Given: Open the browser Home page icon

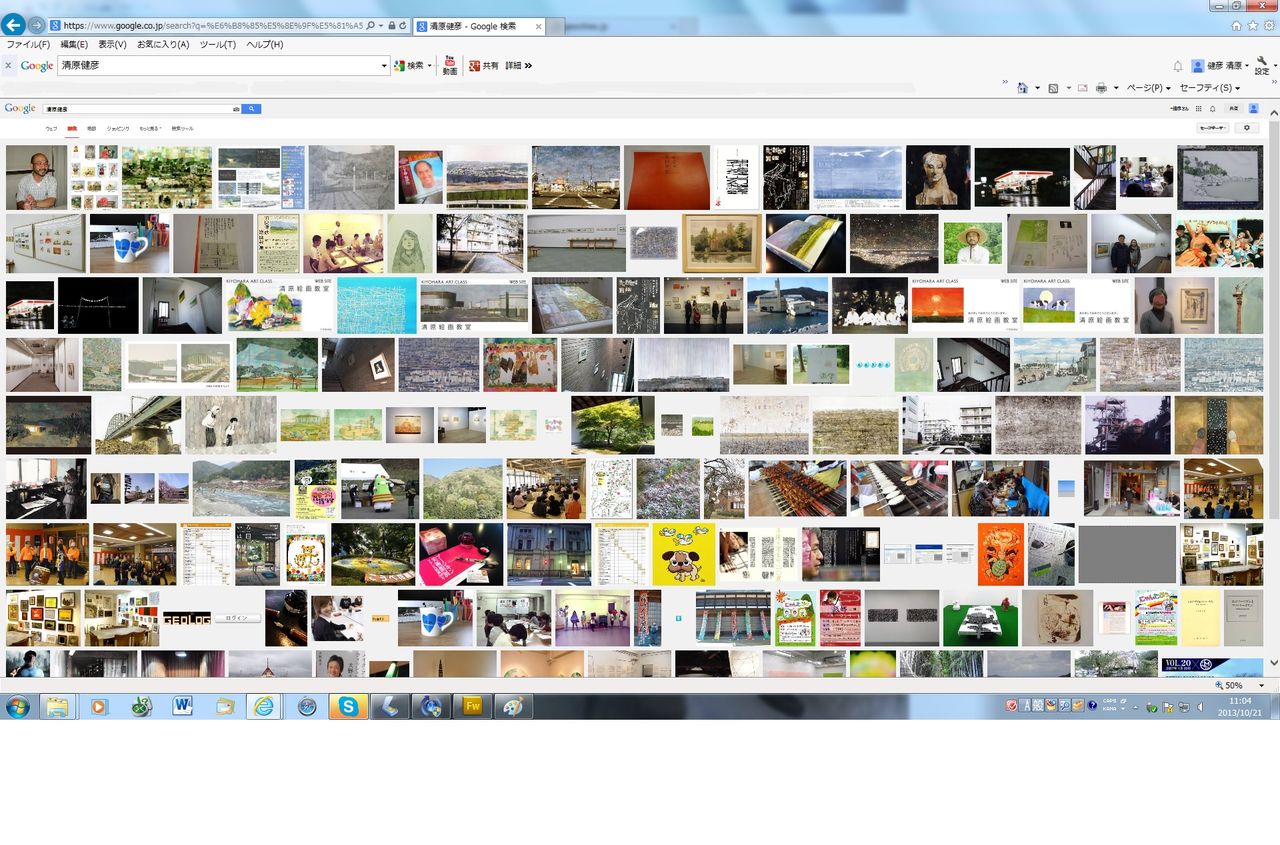Looking at the screenshot, I should click(1236, 26).
